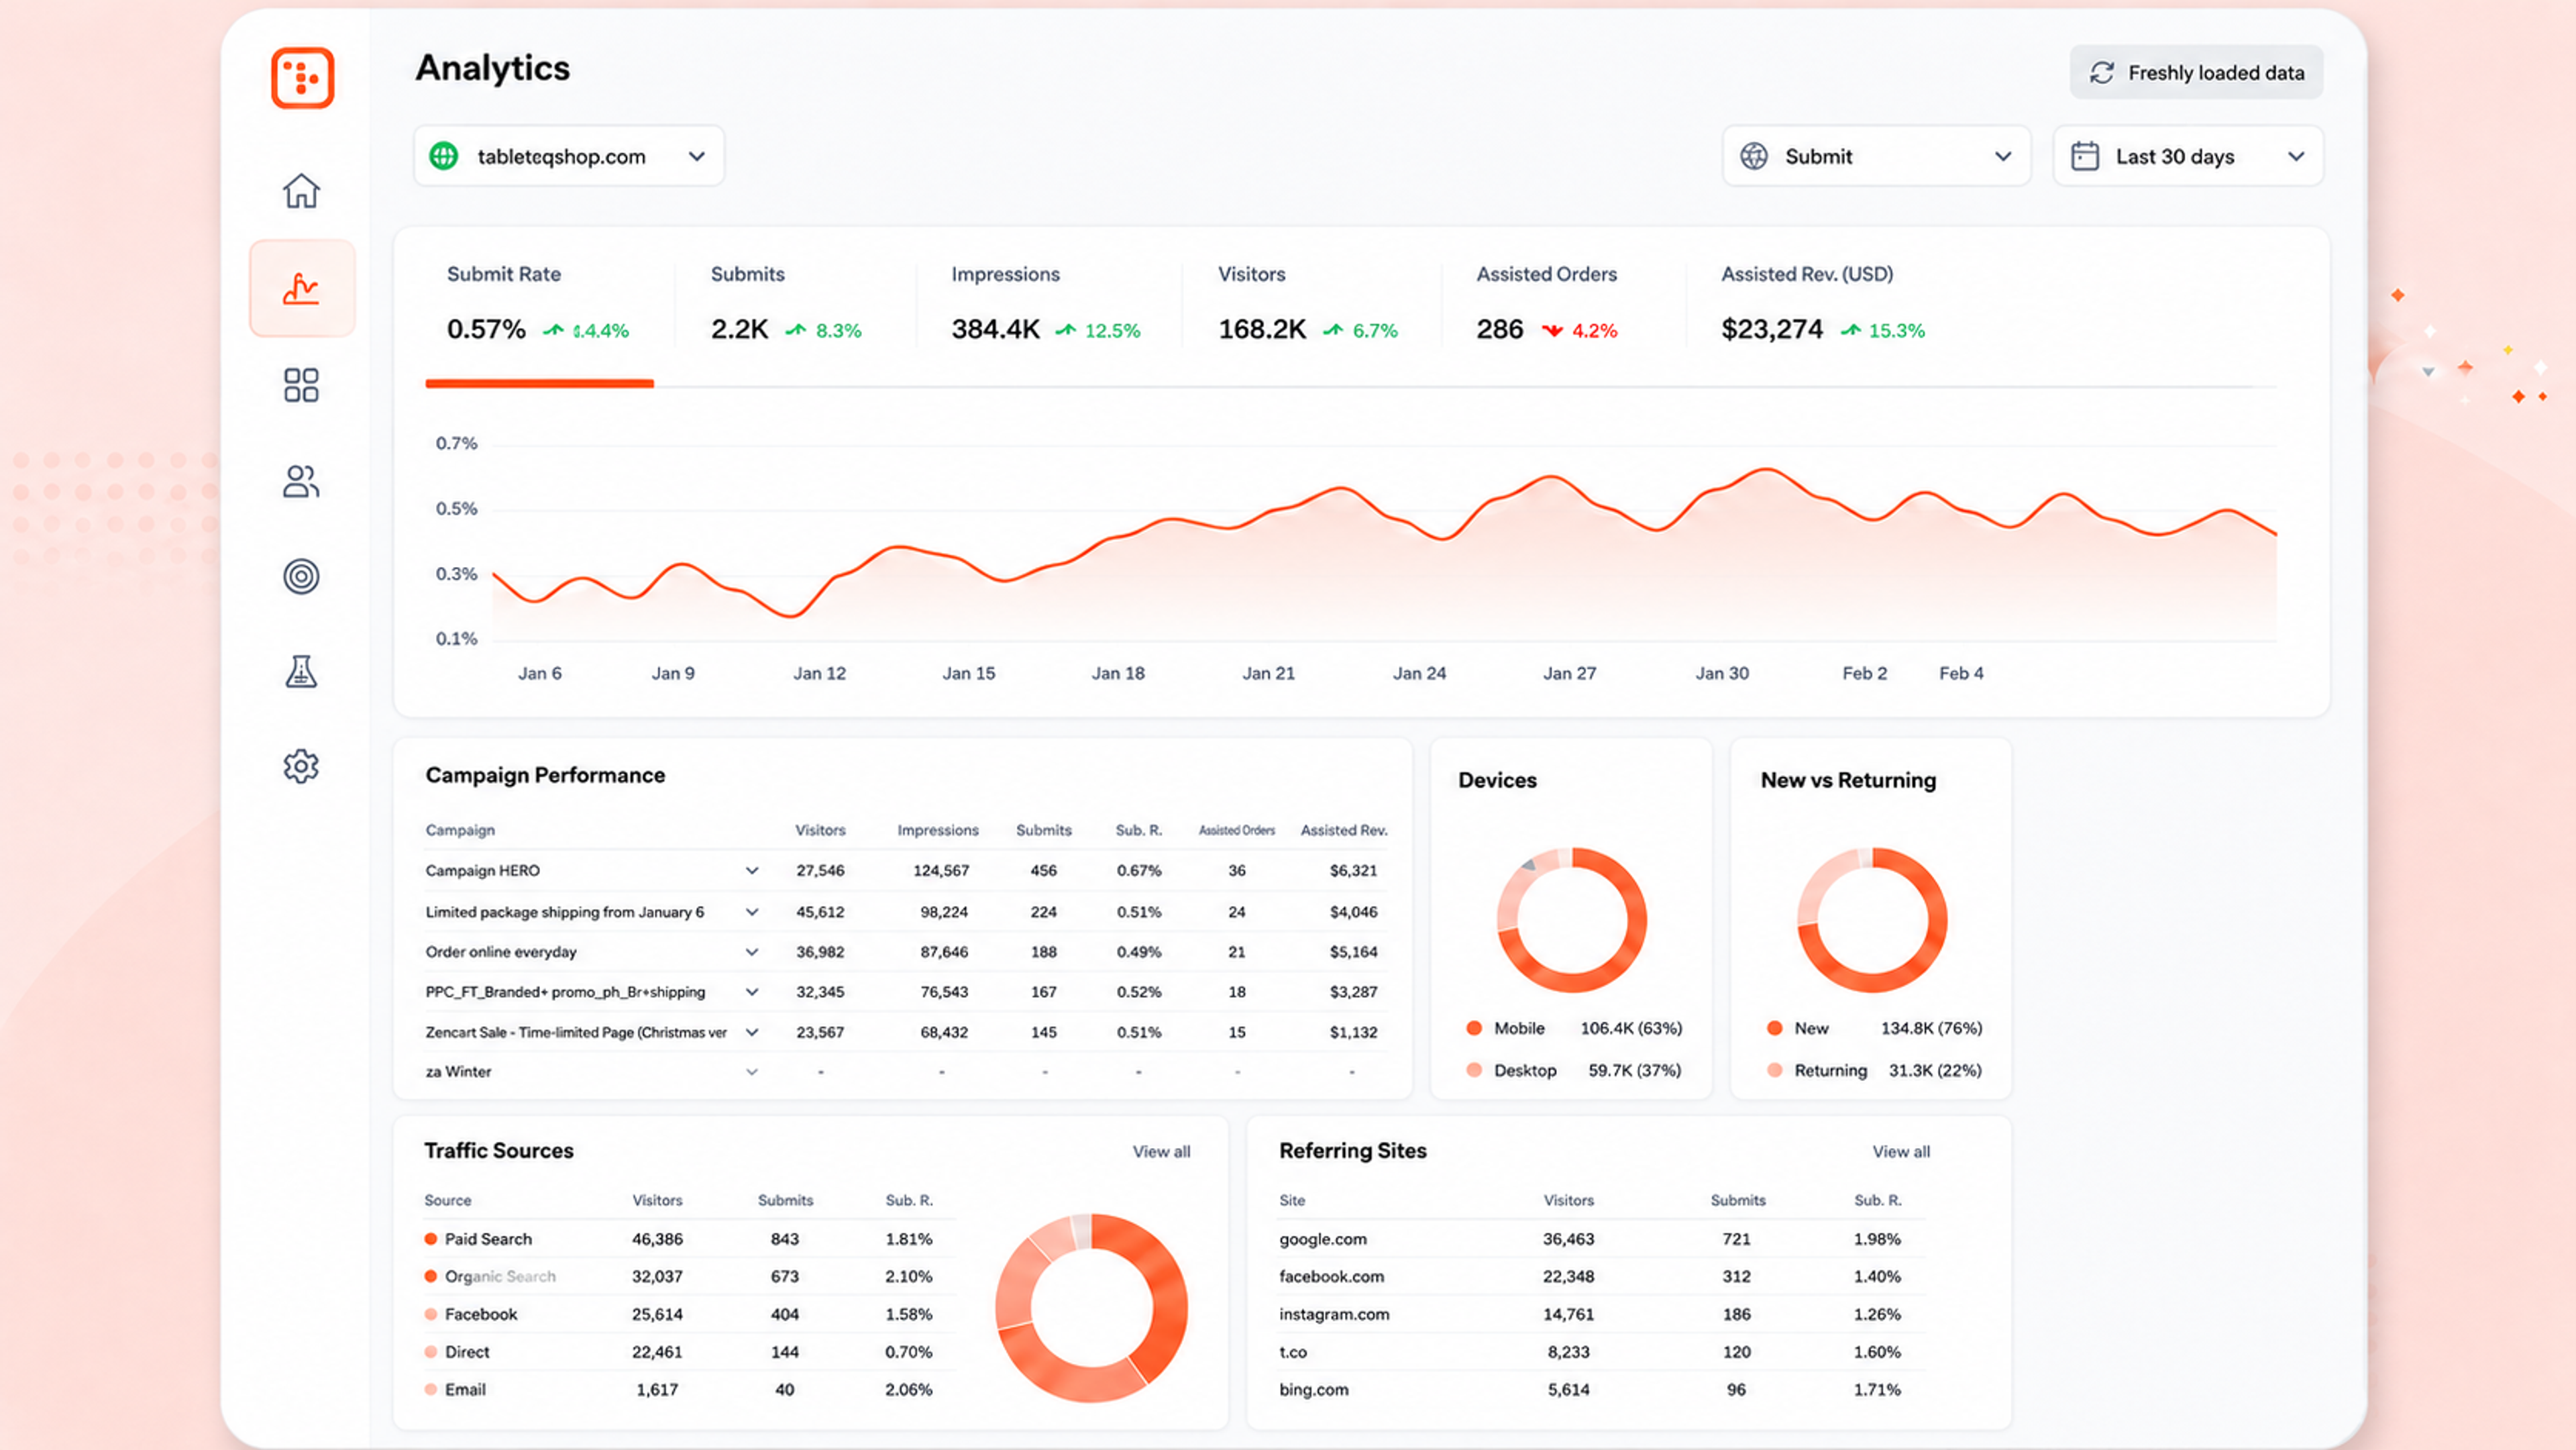Select the Visitors metric tab
2576x1450 pixels.
(x=1308, y=304)
